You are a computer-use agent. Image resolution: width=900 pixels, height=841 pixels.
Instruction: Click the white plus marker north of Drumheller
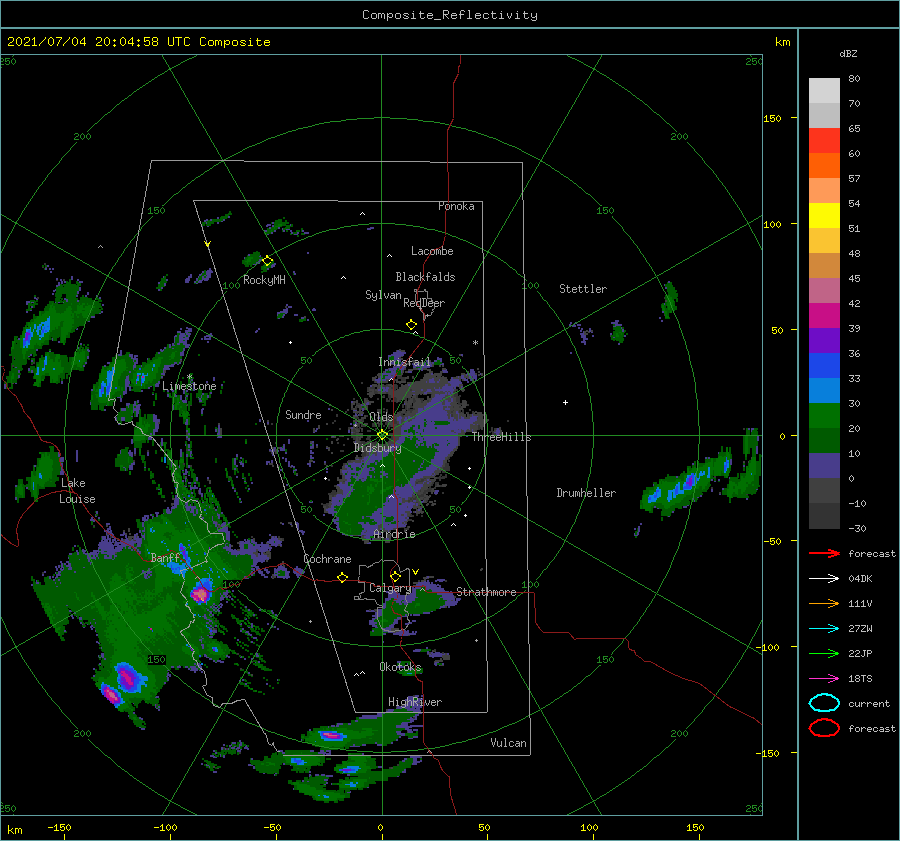(x=565, y=402)
